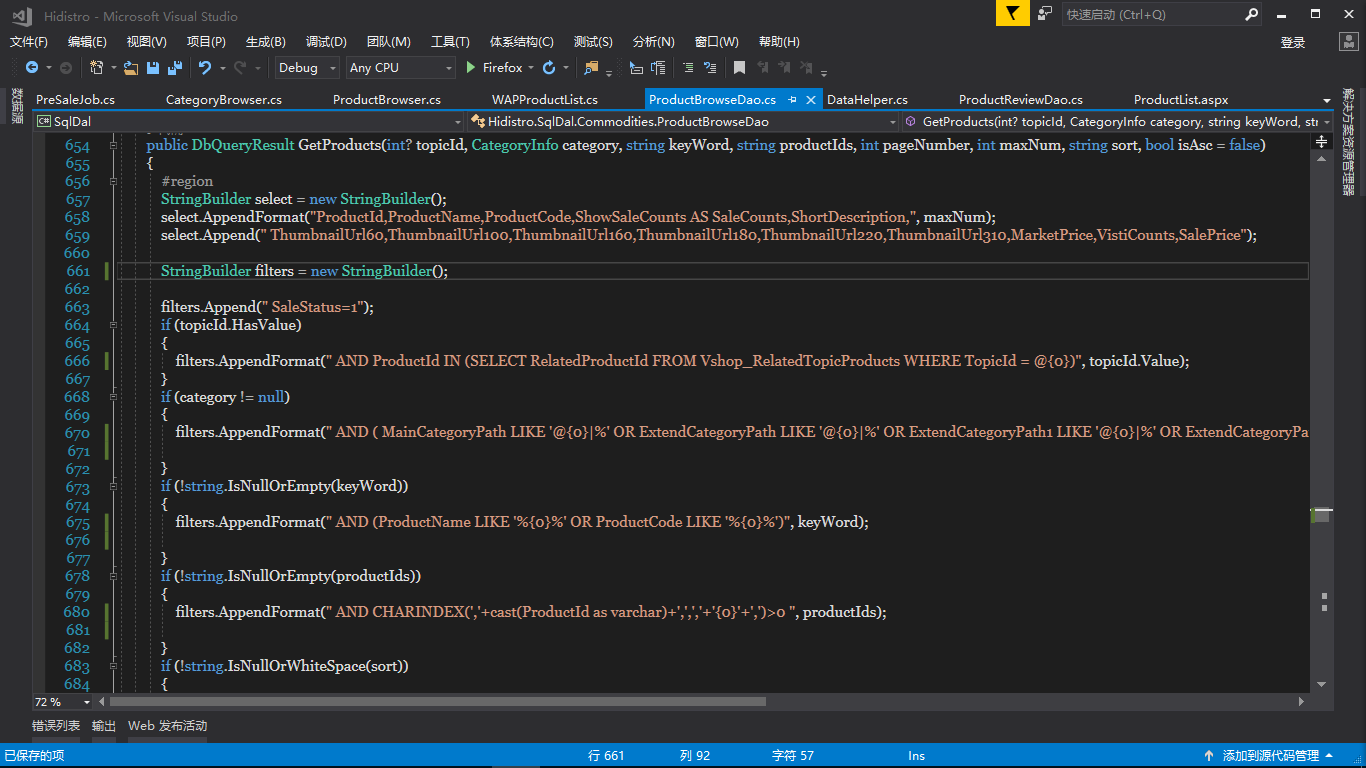Click the 登录 sign-in link
This screenshot has height=768, width=1366.
tap(1293, 42)
